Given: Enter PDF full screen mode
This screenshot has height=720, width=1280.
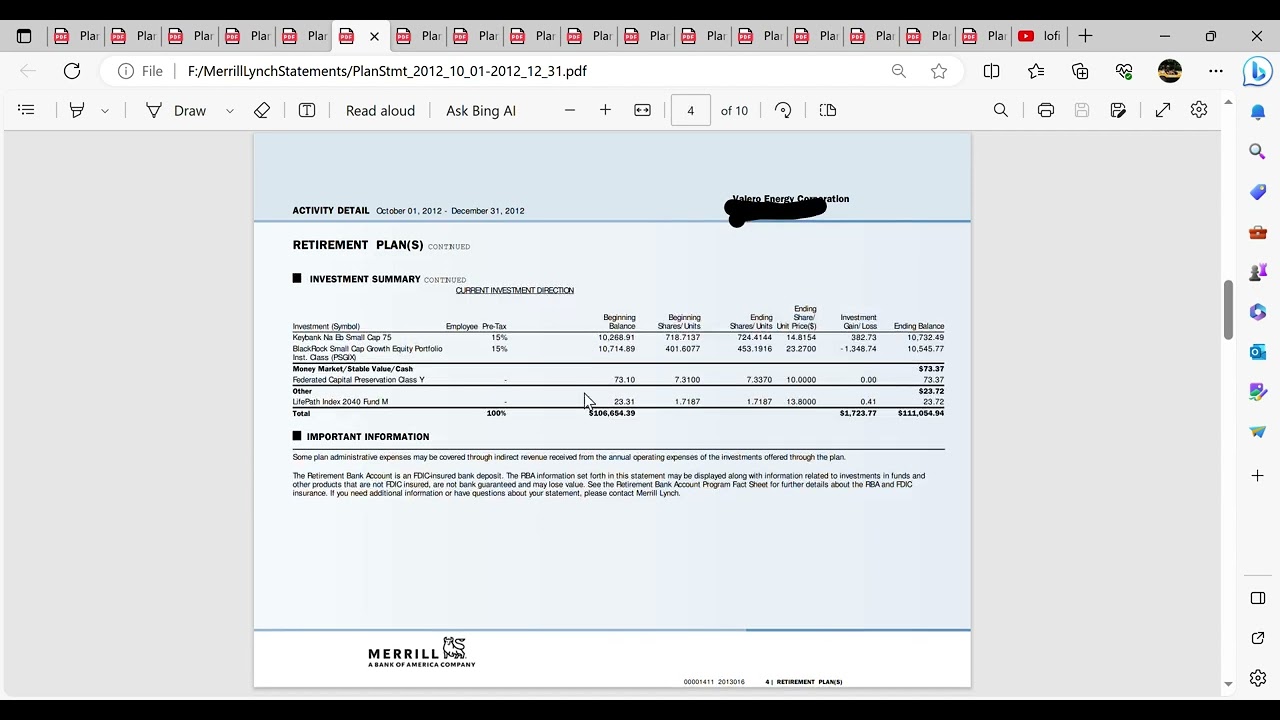Looking at the screenshot, I should click(x=1163, y=110).
